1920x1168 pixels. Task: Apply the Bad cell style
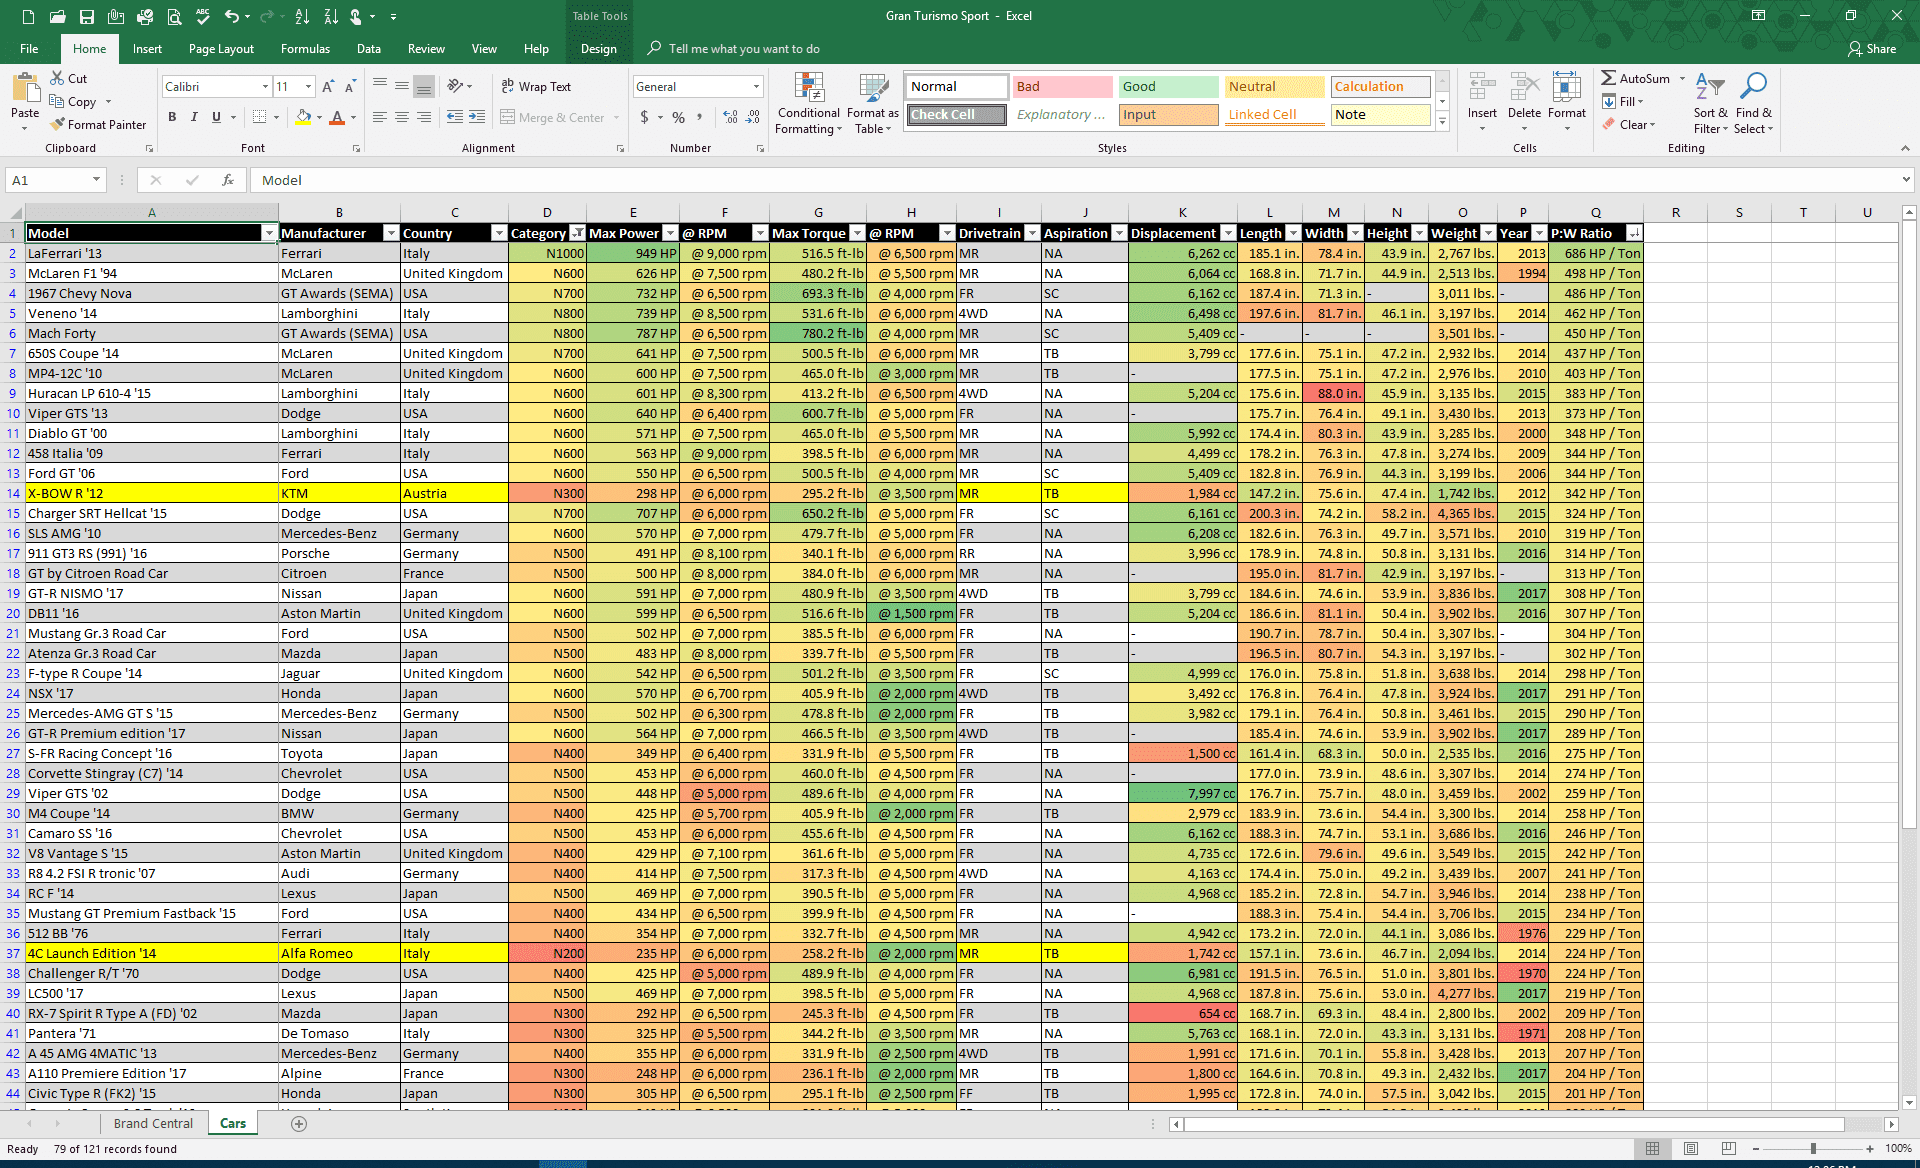click(x=1062, y=87)
